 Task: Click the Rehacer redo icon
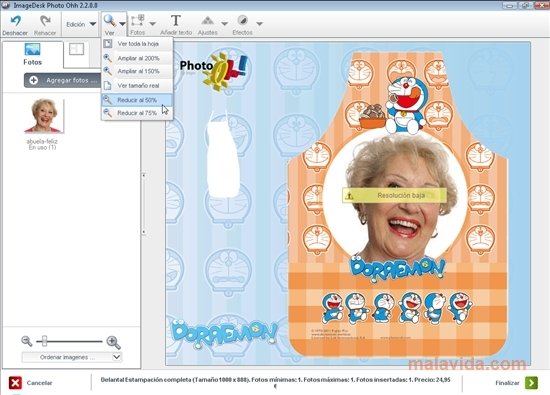tap(45, 21)
